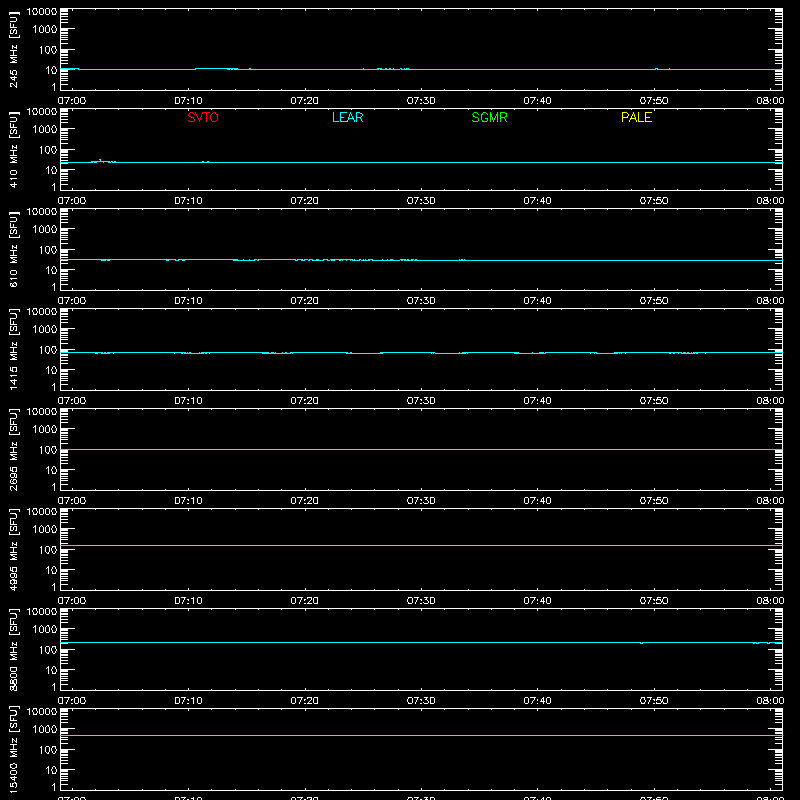The image size is (800, 800).
Task: Select the 245 MHz [SFU] axis title
Action: point(14,49)
